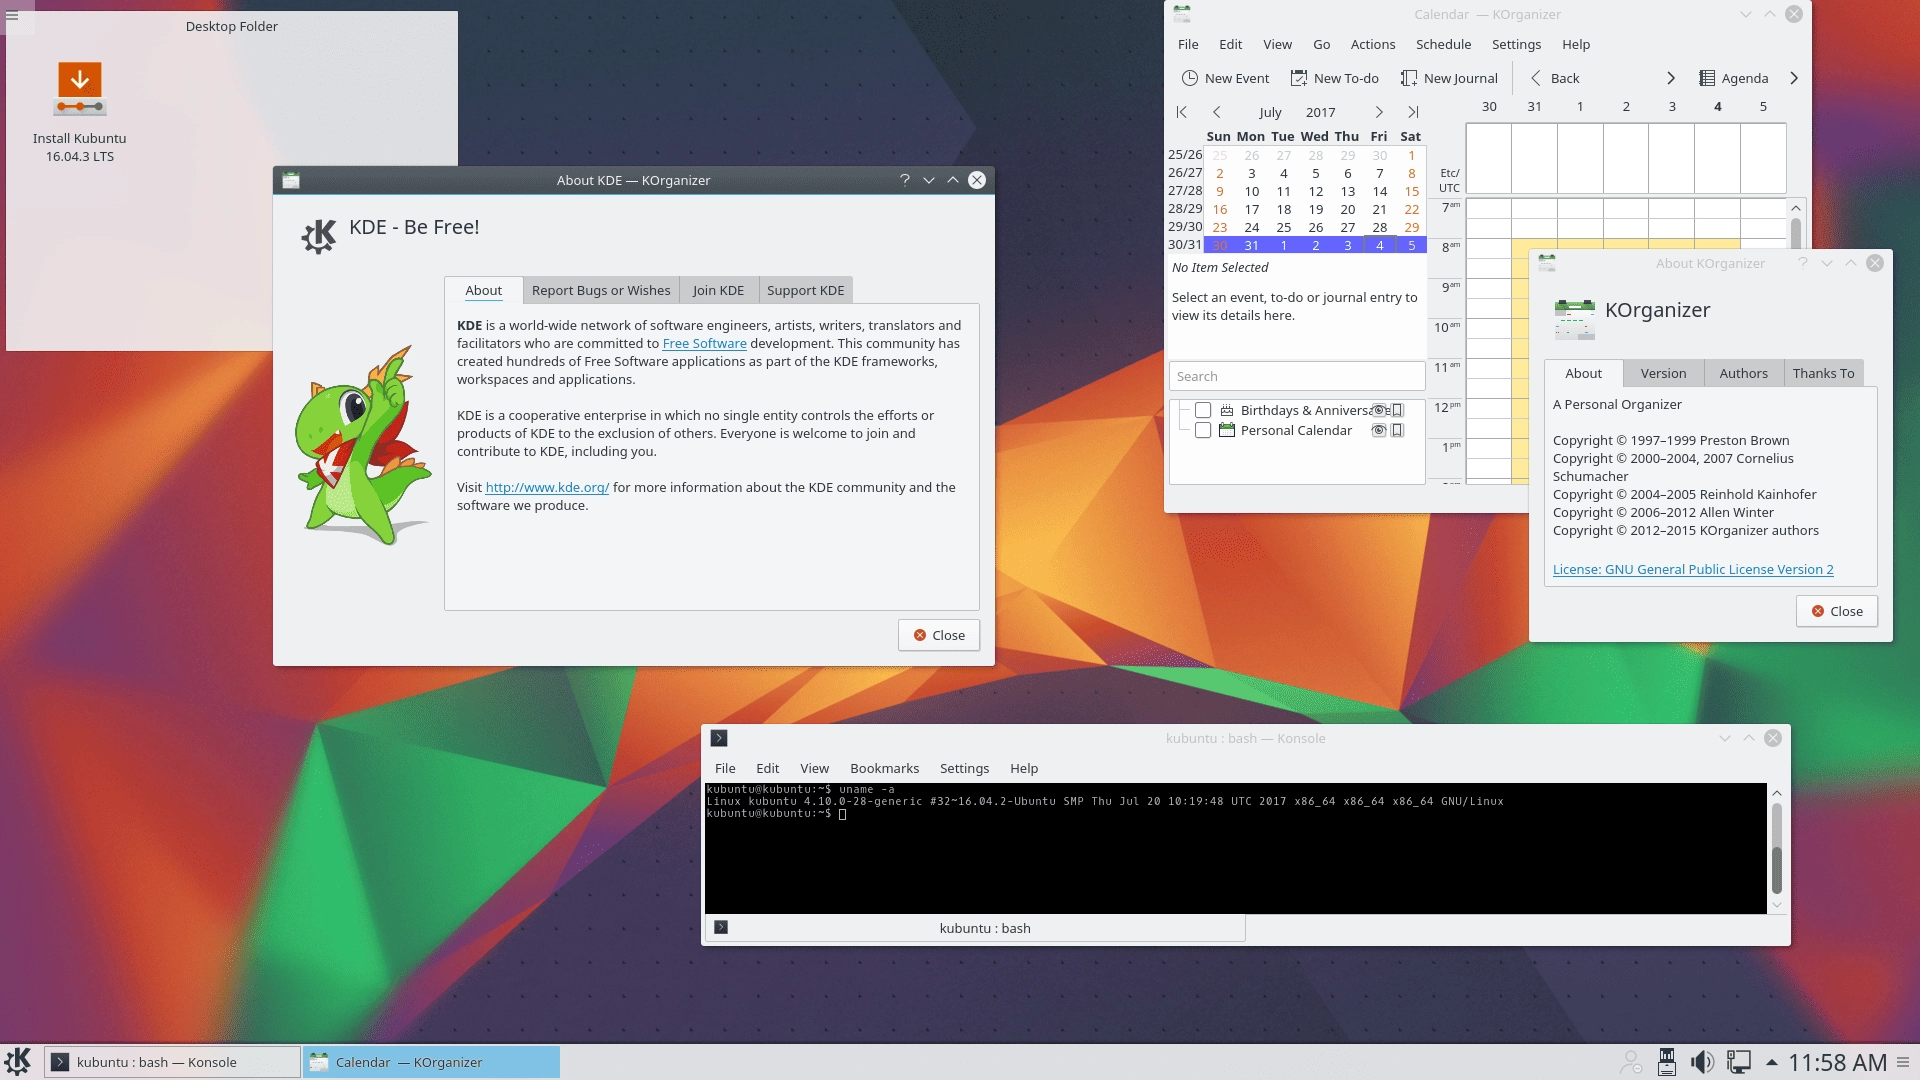1920x1080 pixels.
Task: Switch to Version tab in About KOrganizer
Action: tap(1663, 373)
